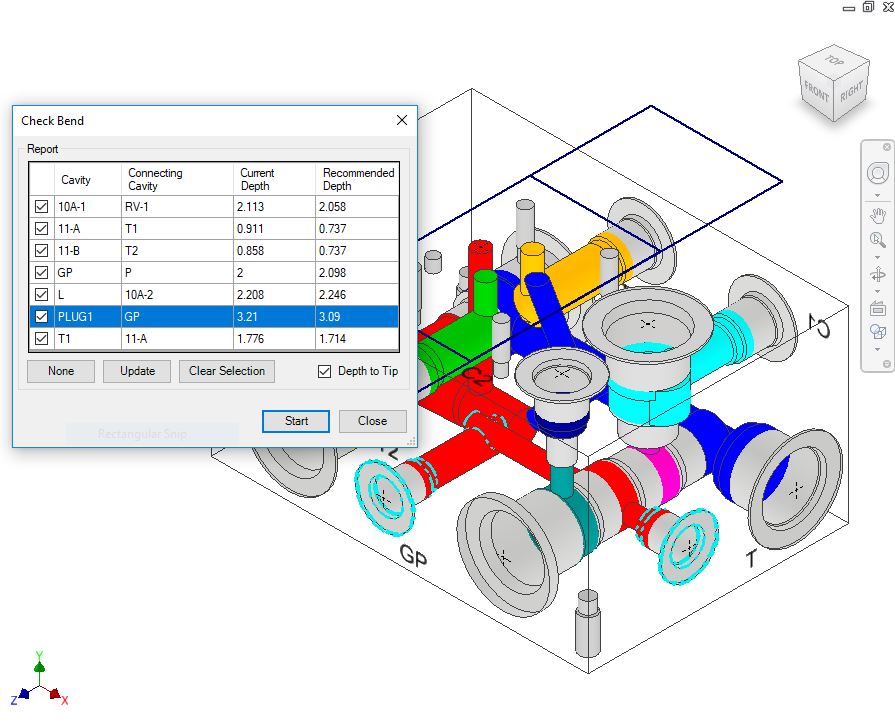Toggle the Depth to Tip checkbox
This screenshot has height=727, width=895.
[x=324, y=371]
